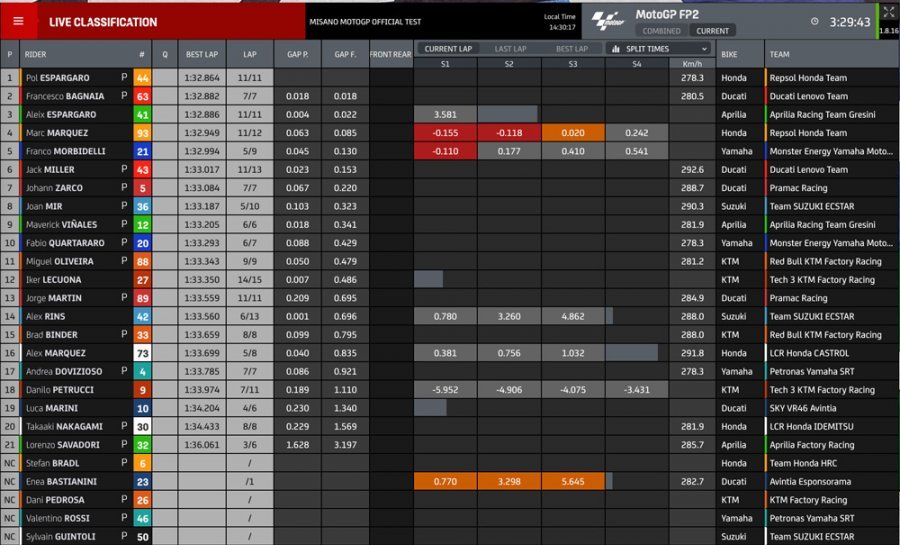
Task: Select rider Enea BASTIANINI
Action: click(x=61, y=482)
